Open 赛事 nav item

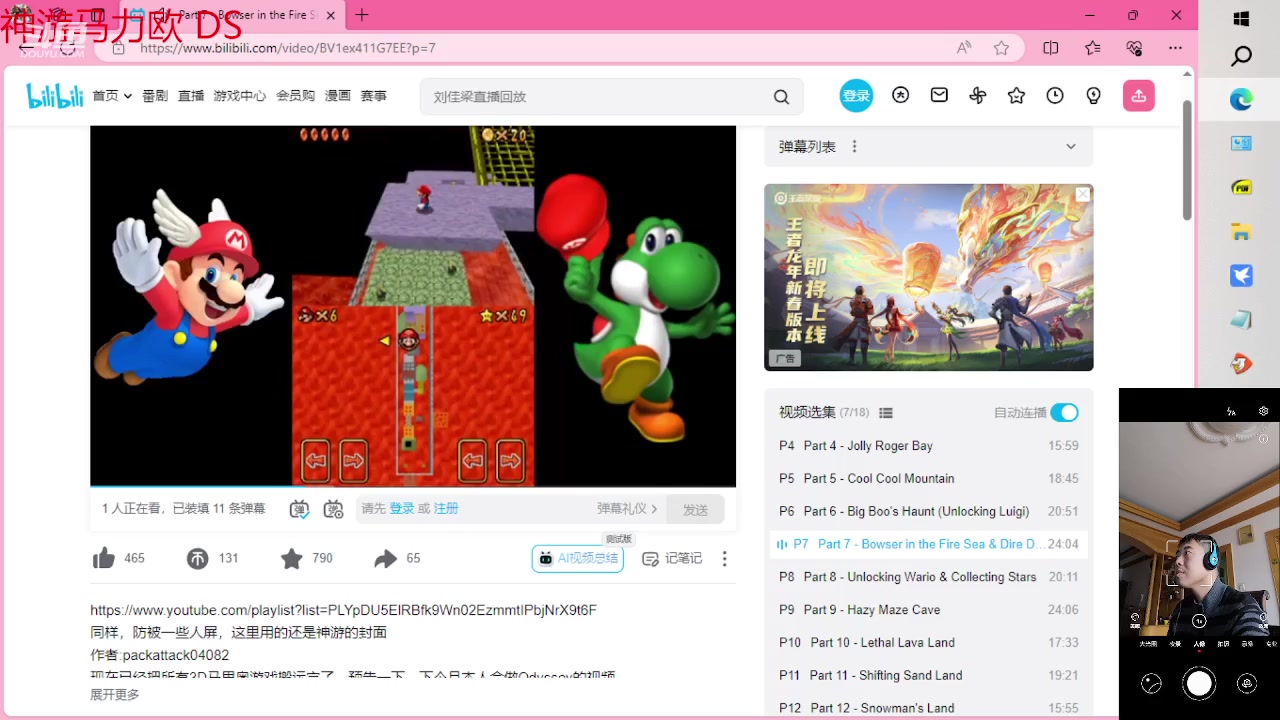pyautogui.click(x=374, y=96)
